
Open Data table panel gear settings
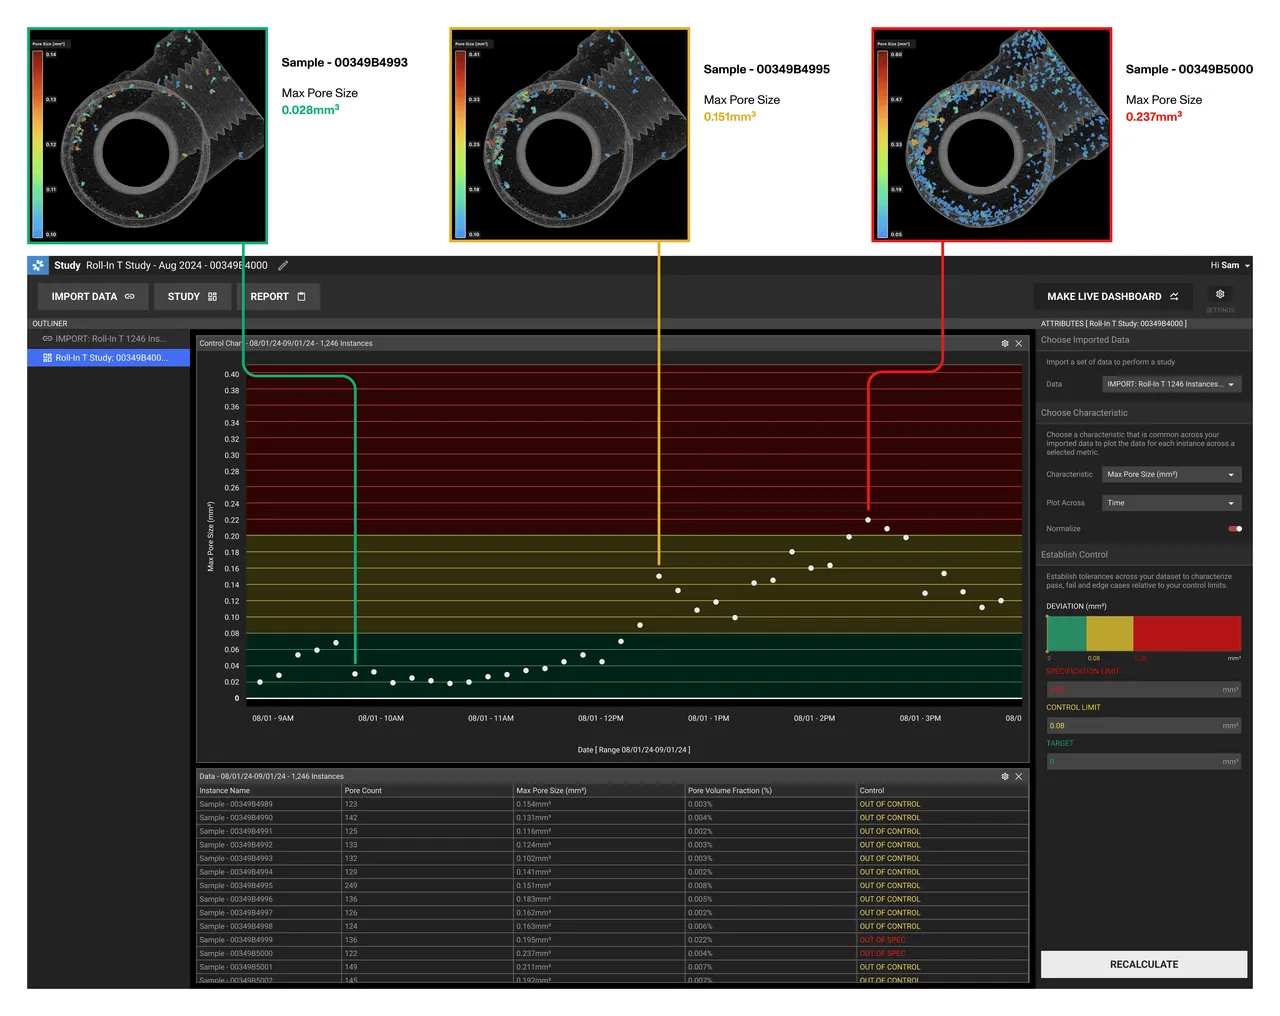coord(1005,777)
